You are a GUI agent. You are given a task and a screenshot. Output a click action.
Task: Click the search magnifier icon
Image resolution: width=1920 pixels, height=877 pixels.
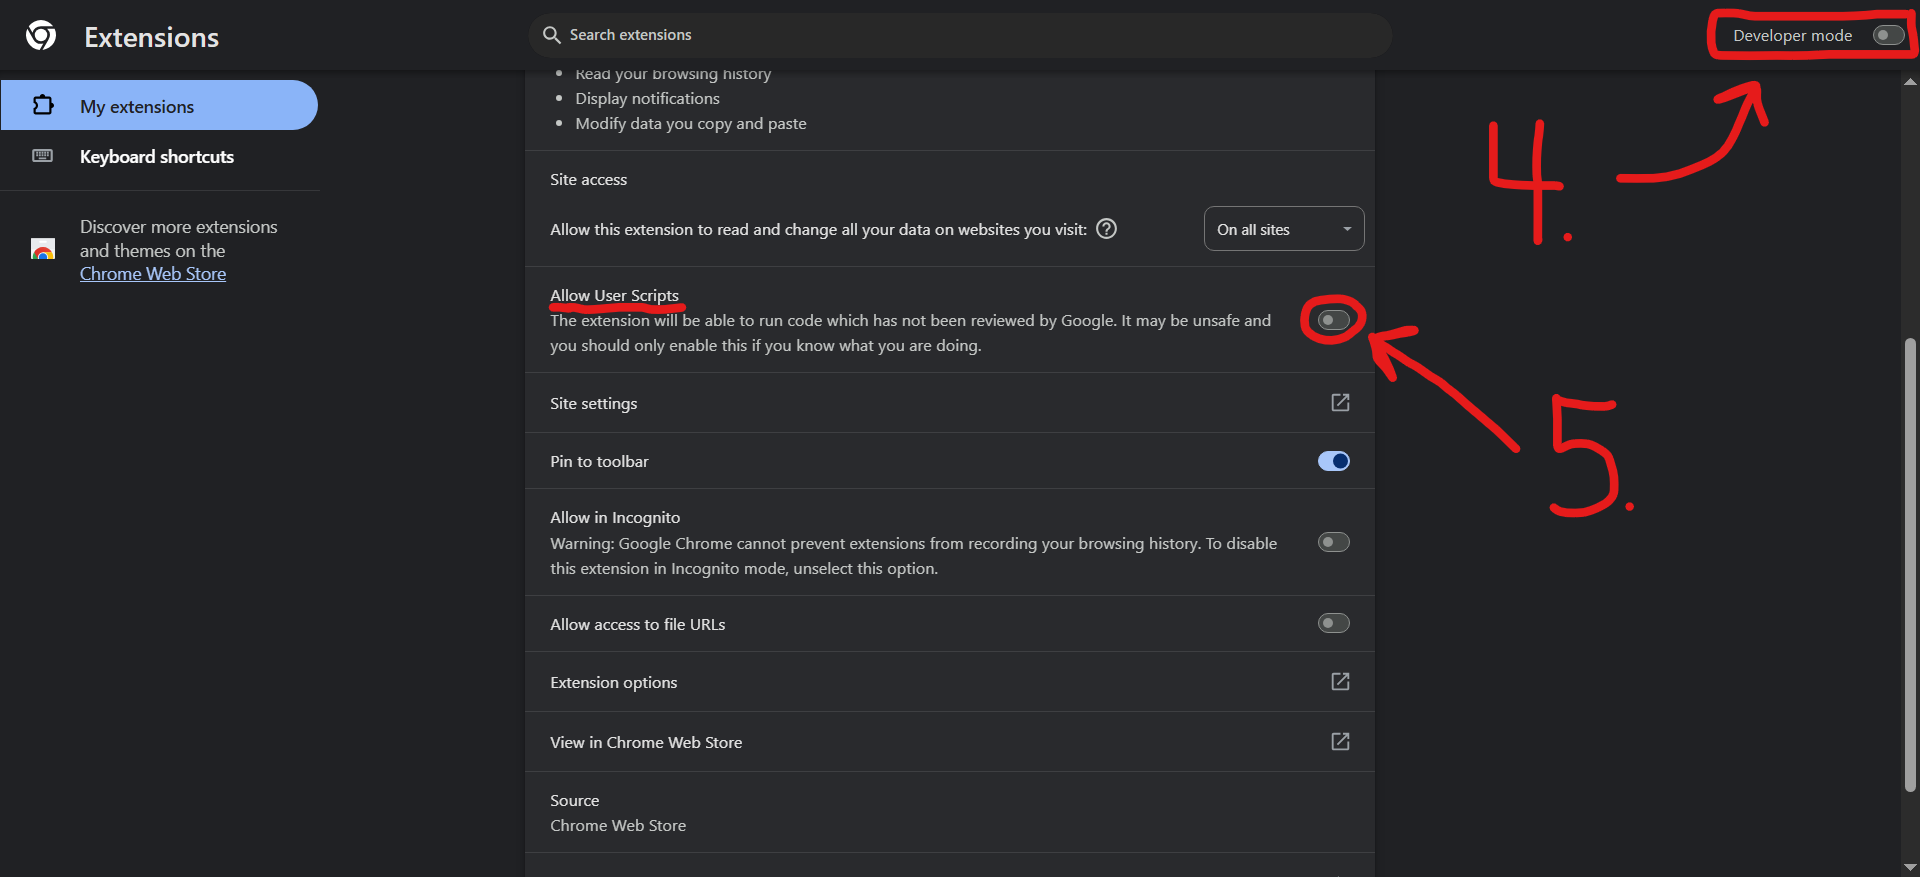coord(551,34)
